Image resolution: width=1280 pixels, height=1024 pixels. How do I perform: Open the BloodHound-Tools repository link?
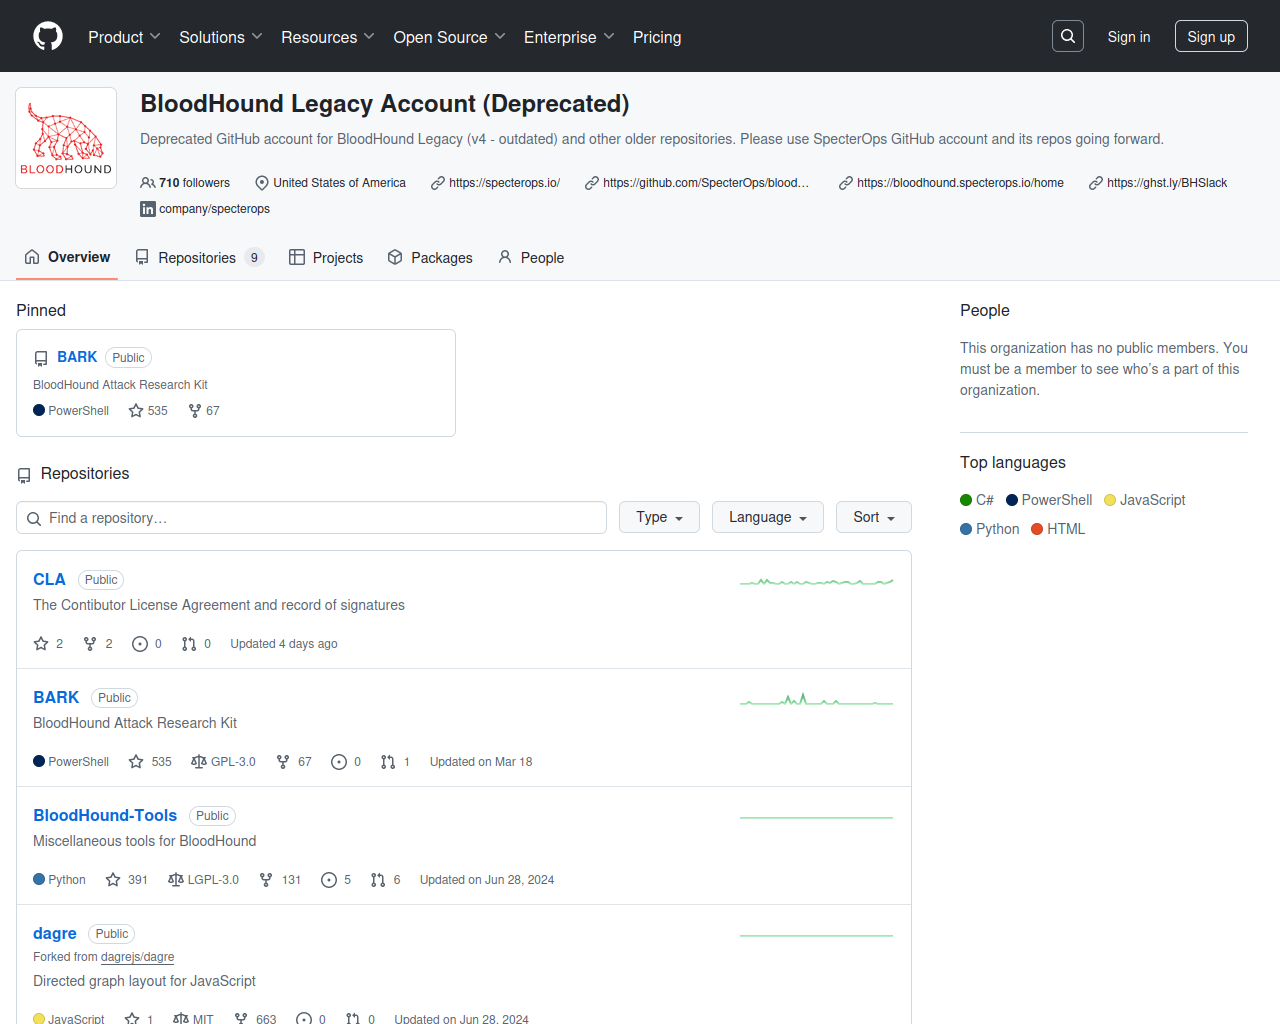(x=105, y=816)
